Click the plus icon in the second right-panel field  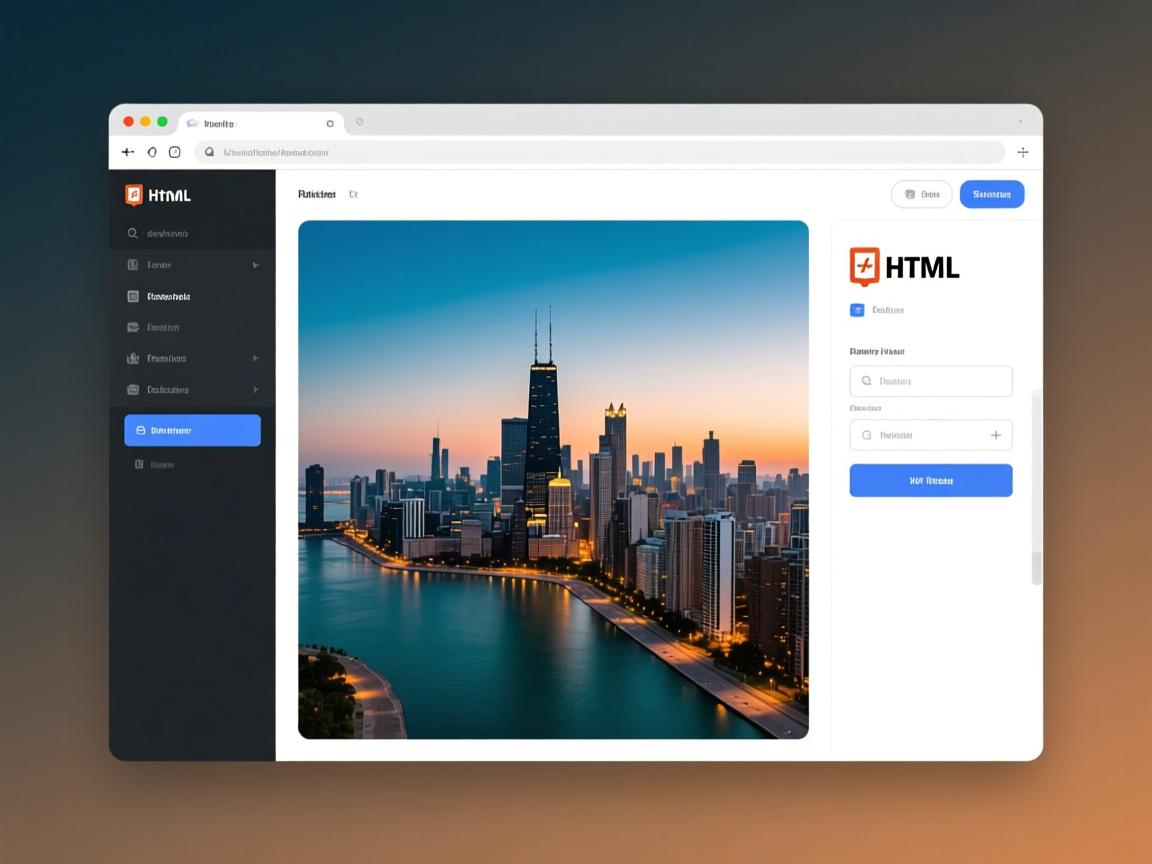tap(995, 435)
